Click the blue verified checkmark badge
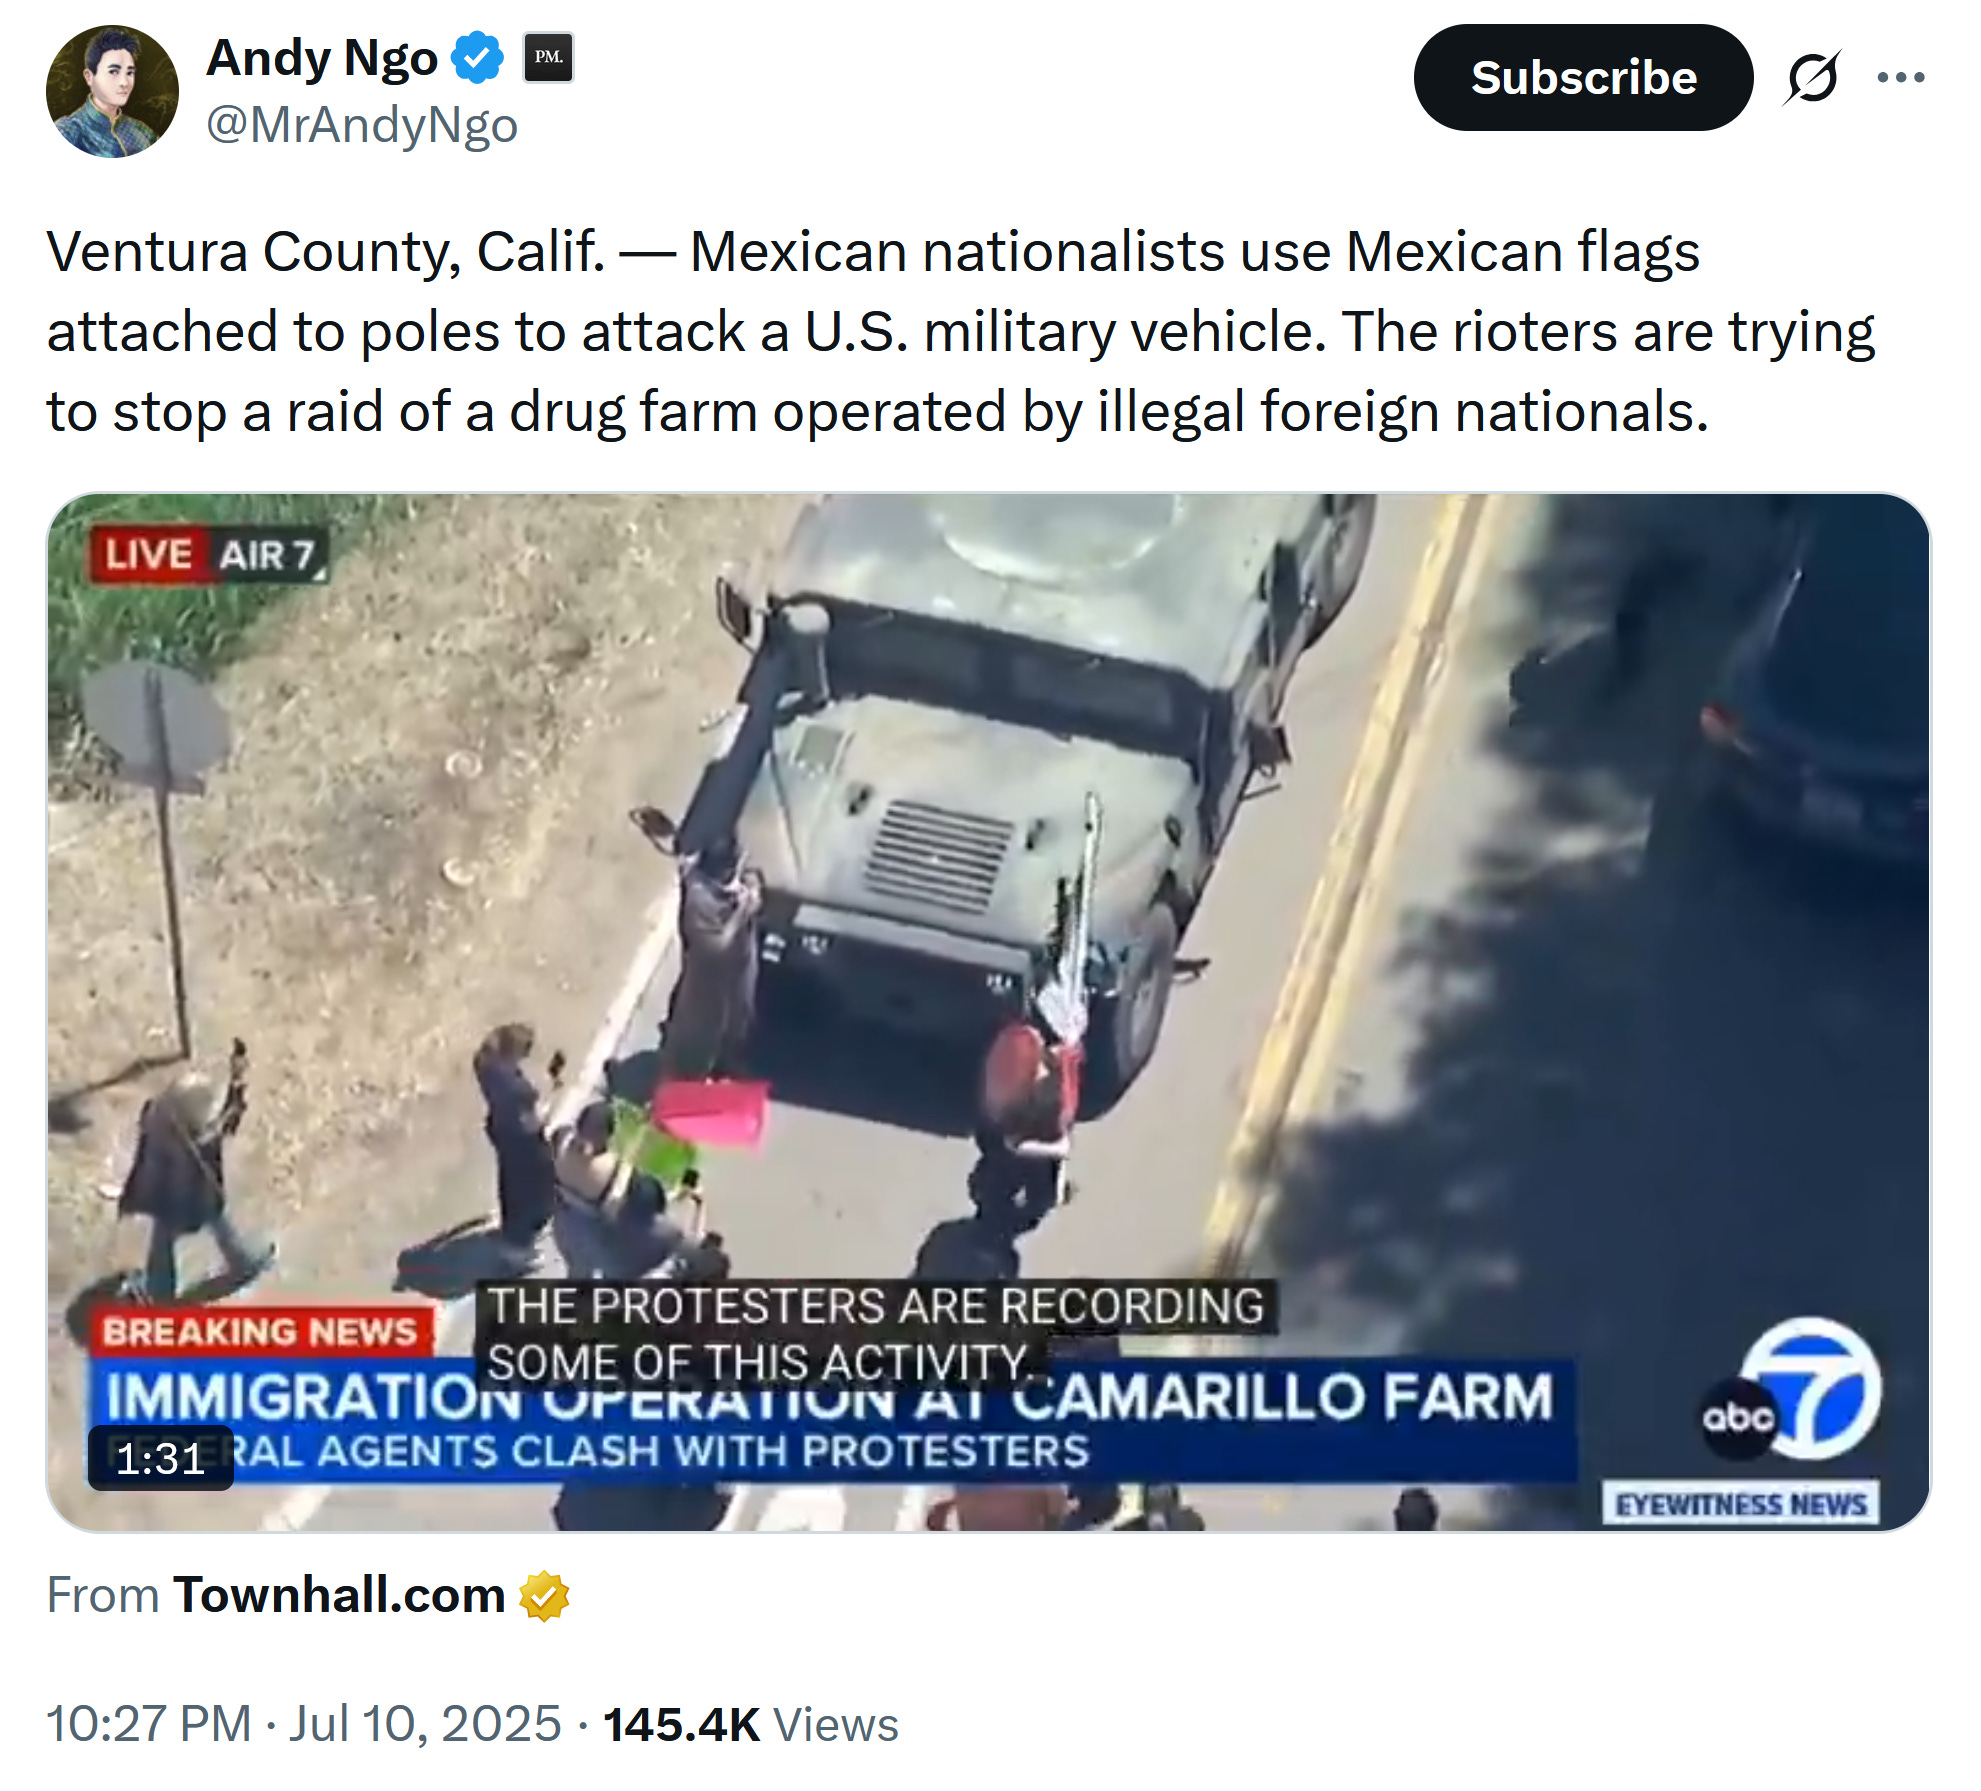1981x1791 pixels. click(x=478, y=58)
